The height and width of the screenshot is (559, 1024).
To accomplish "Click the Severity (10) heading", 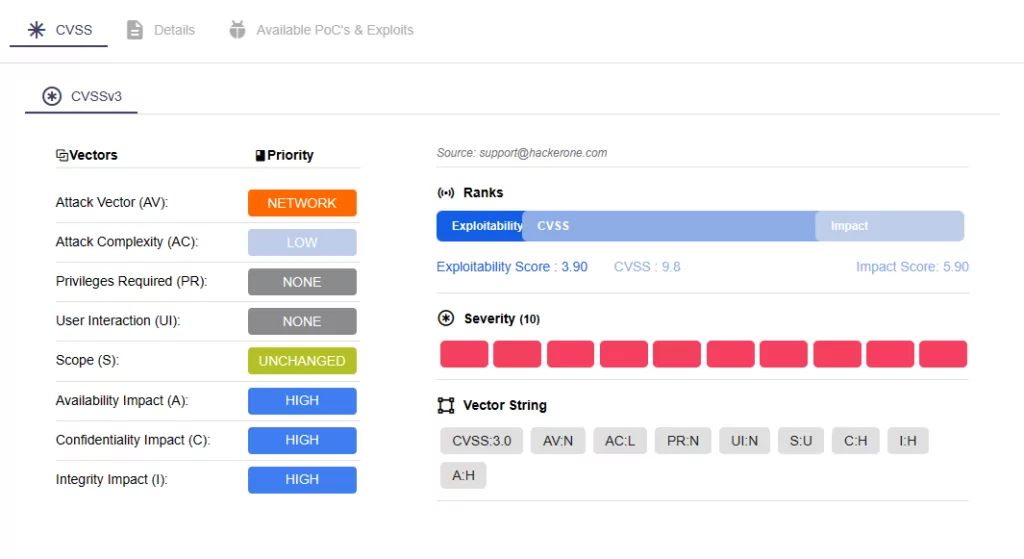I will pyautogui.click(x=502, y=319).
